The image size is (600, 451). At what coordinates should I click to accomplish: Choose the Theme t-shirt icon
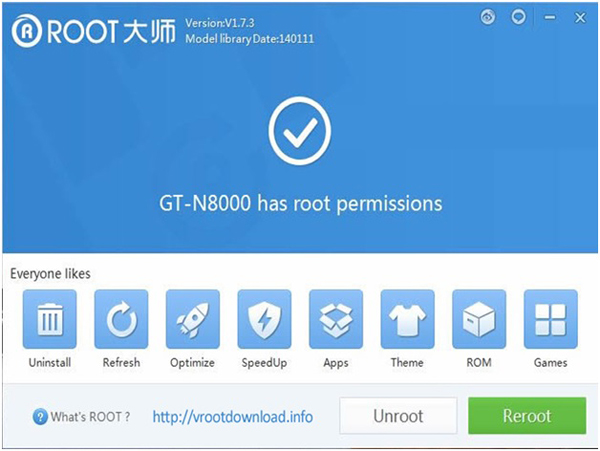(x=408, y=319)
